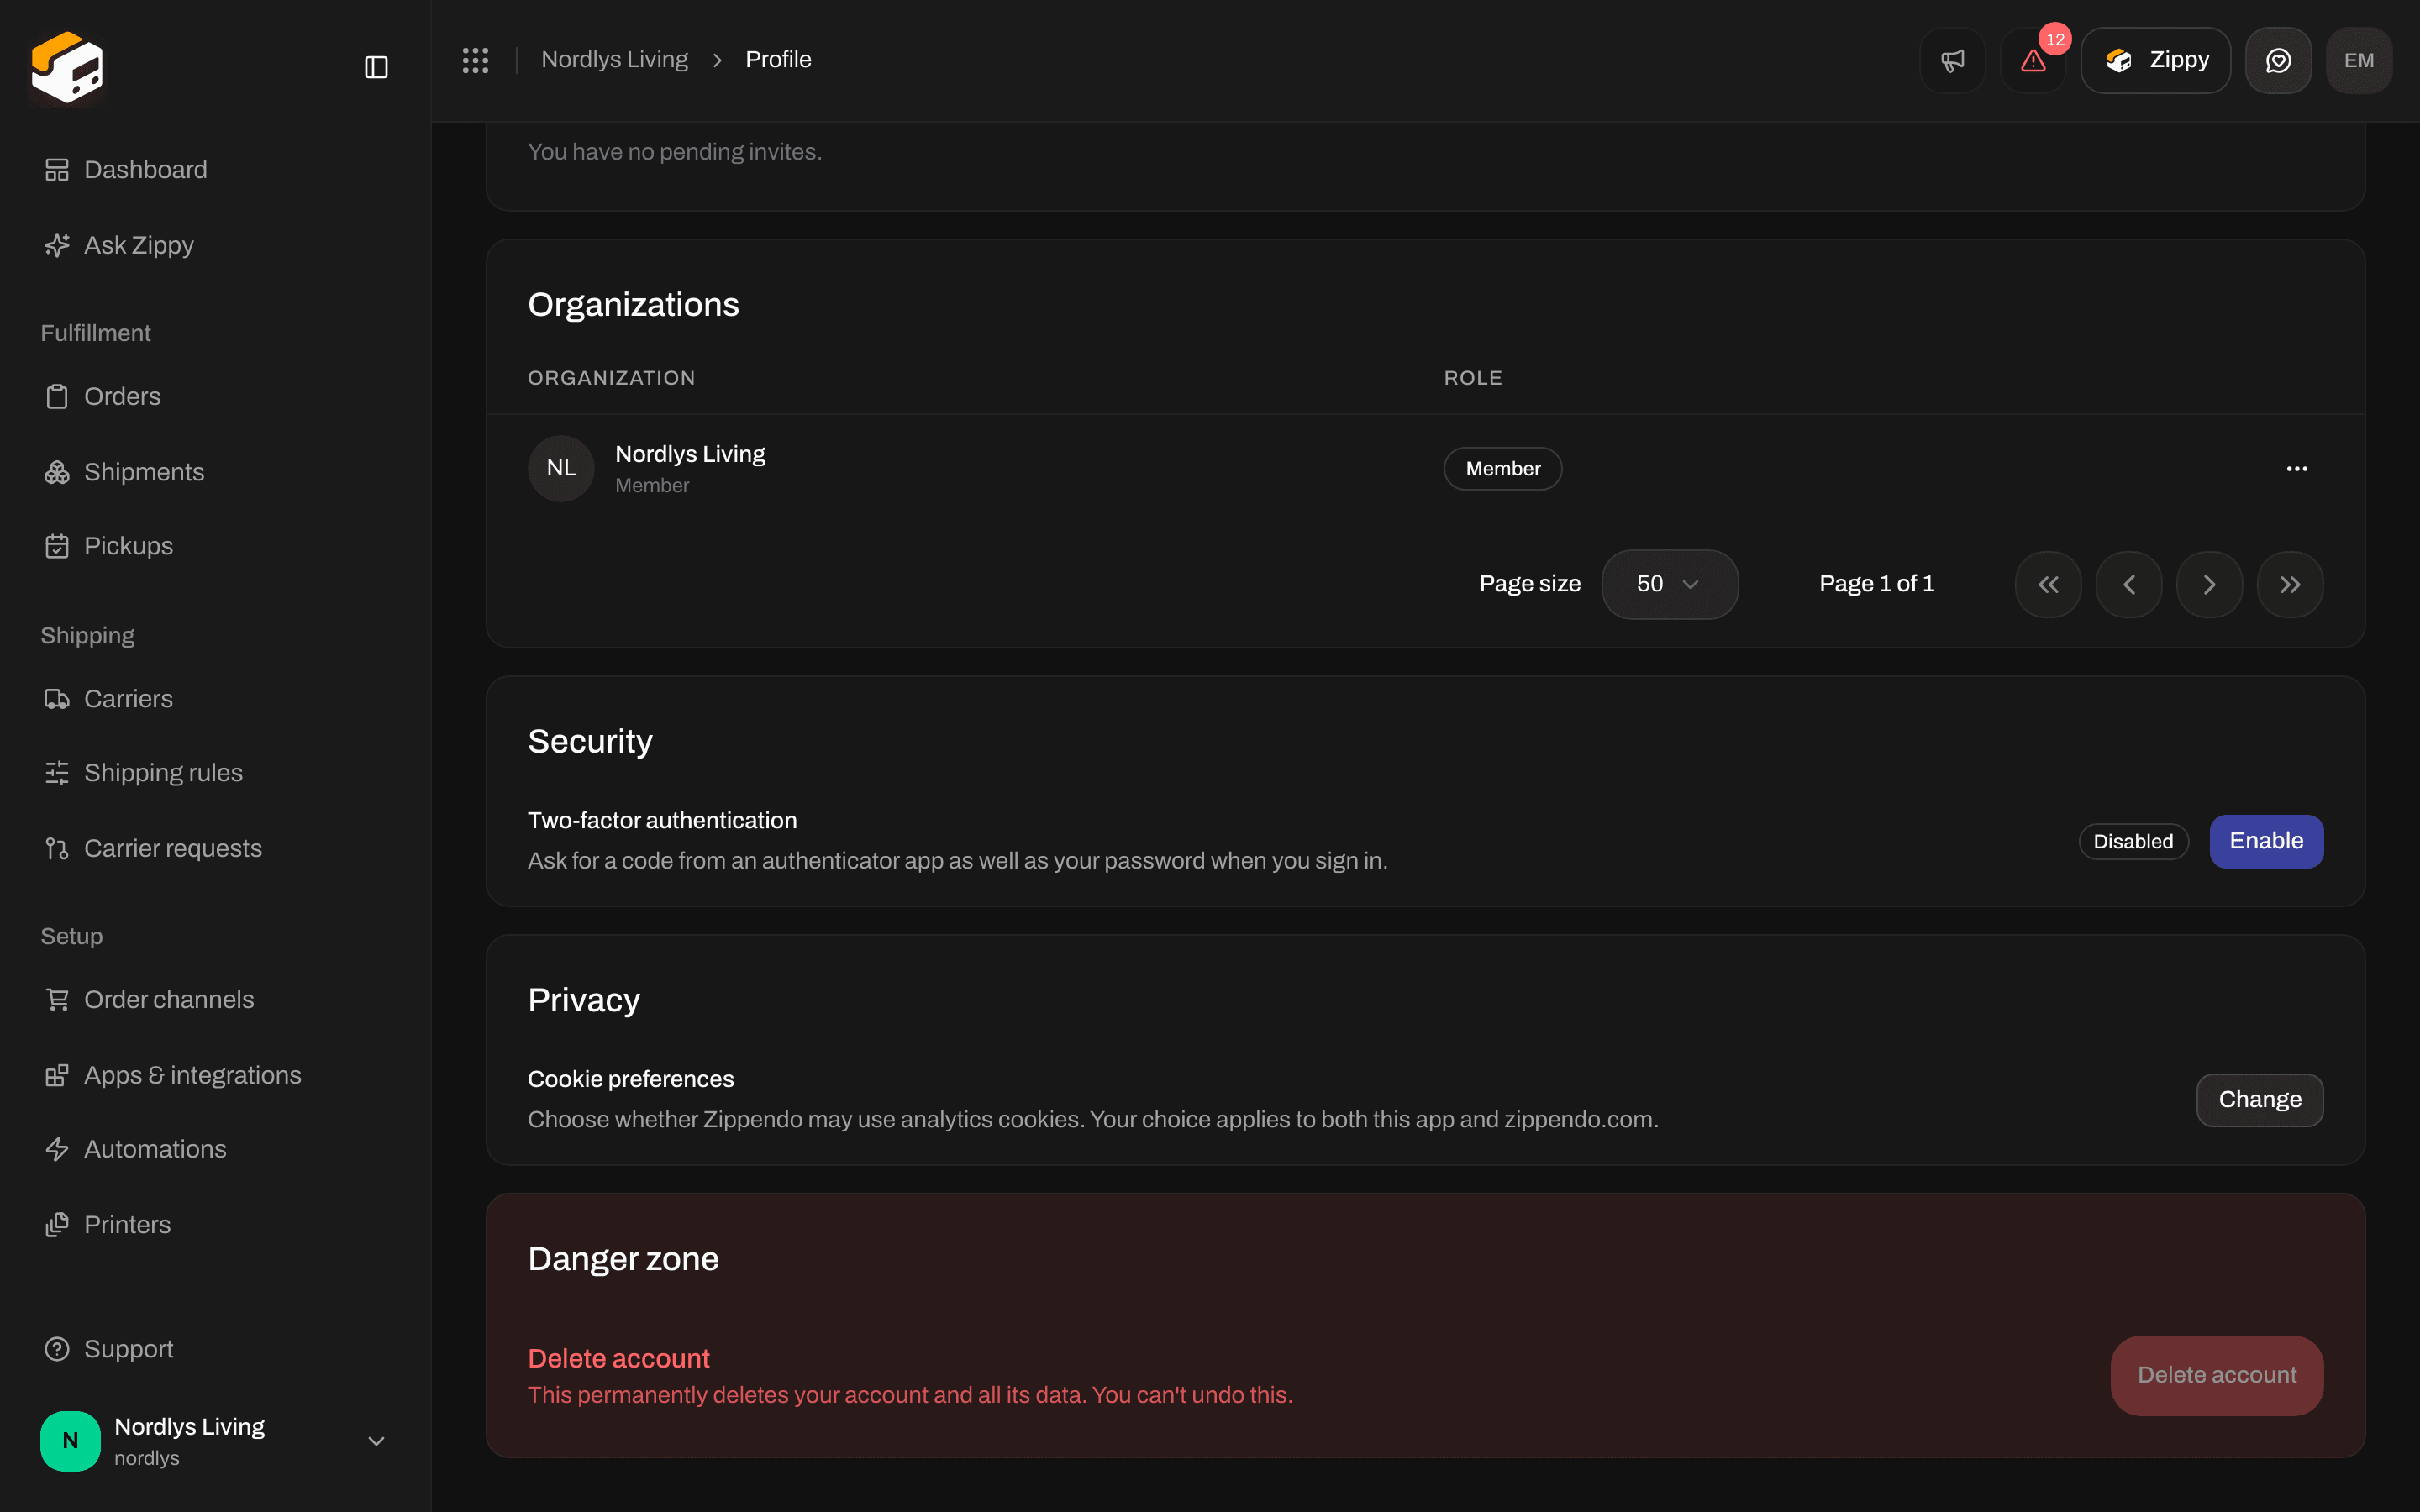
Task: Jump to last page of organizations
Action: tap(2290, 584)
